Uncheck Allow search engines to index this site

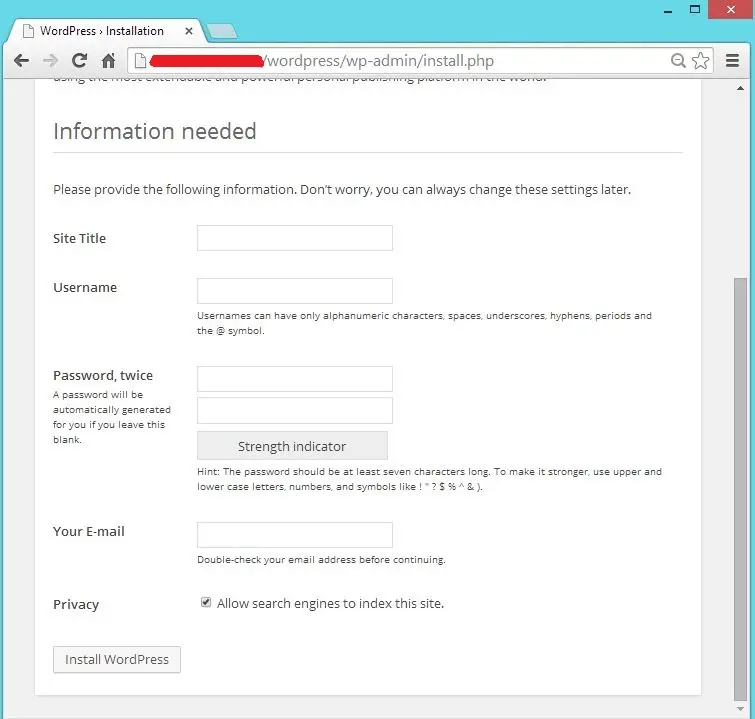206,602
